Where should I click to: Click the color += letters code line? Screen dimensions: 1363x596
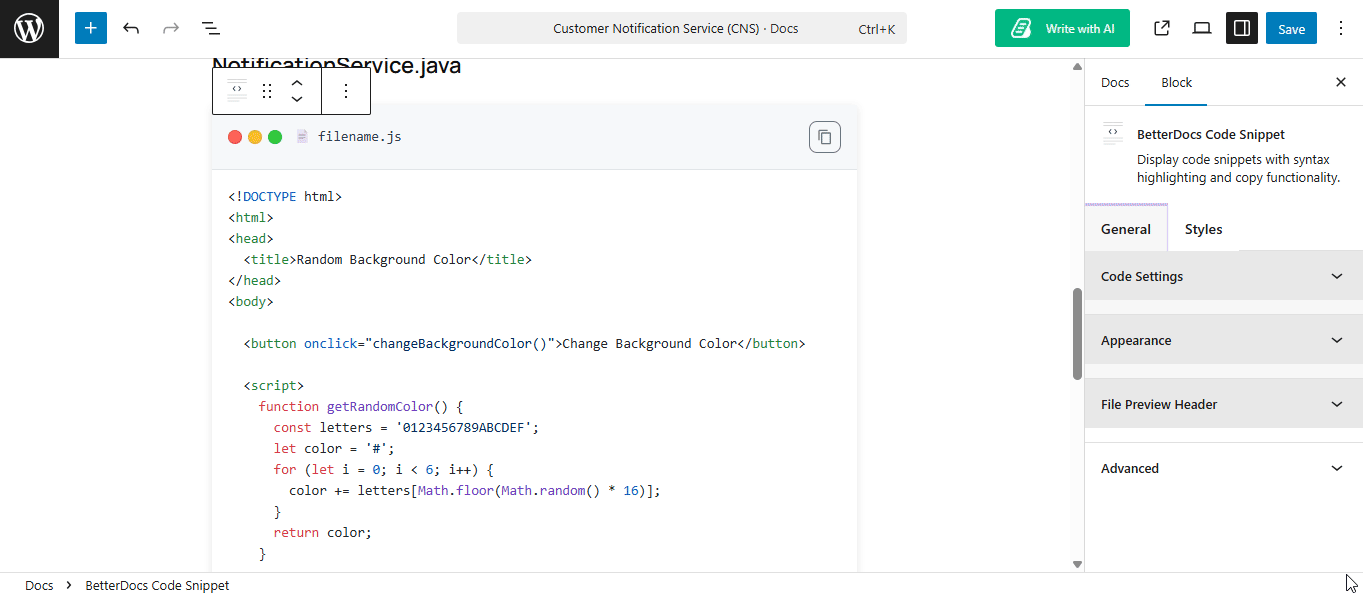475,490
